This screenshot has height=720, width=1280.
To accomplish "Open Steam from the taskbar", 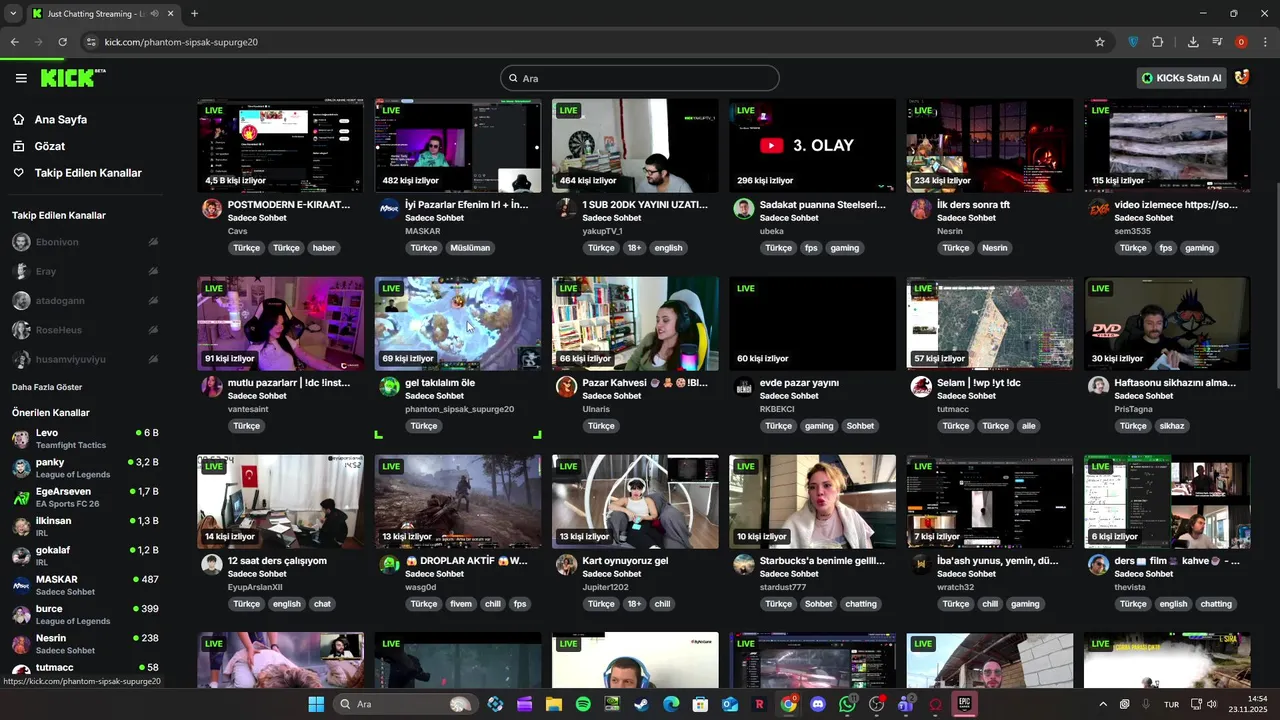I will [641, 704].
